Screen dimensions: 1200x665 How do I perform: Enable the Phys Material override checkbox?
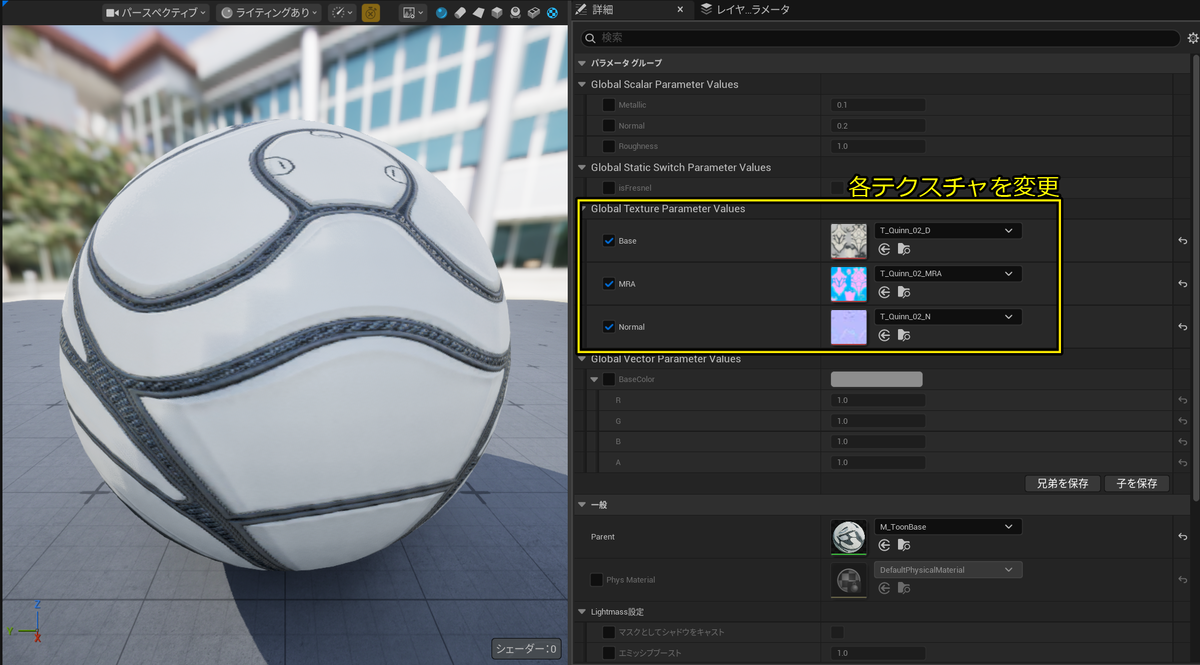tap(596, 580)
